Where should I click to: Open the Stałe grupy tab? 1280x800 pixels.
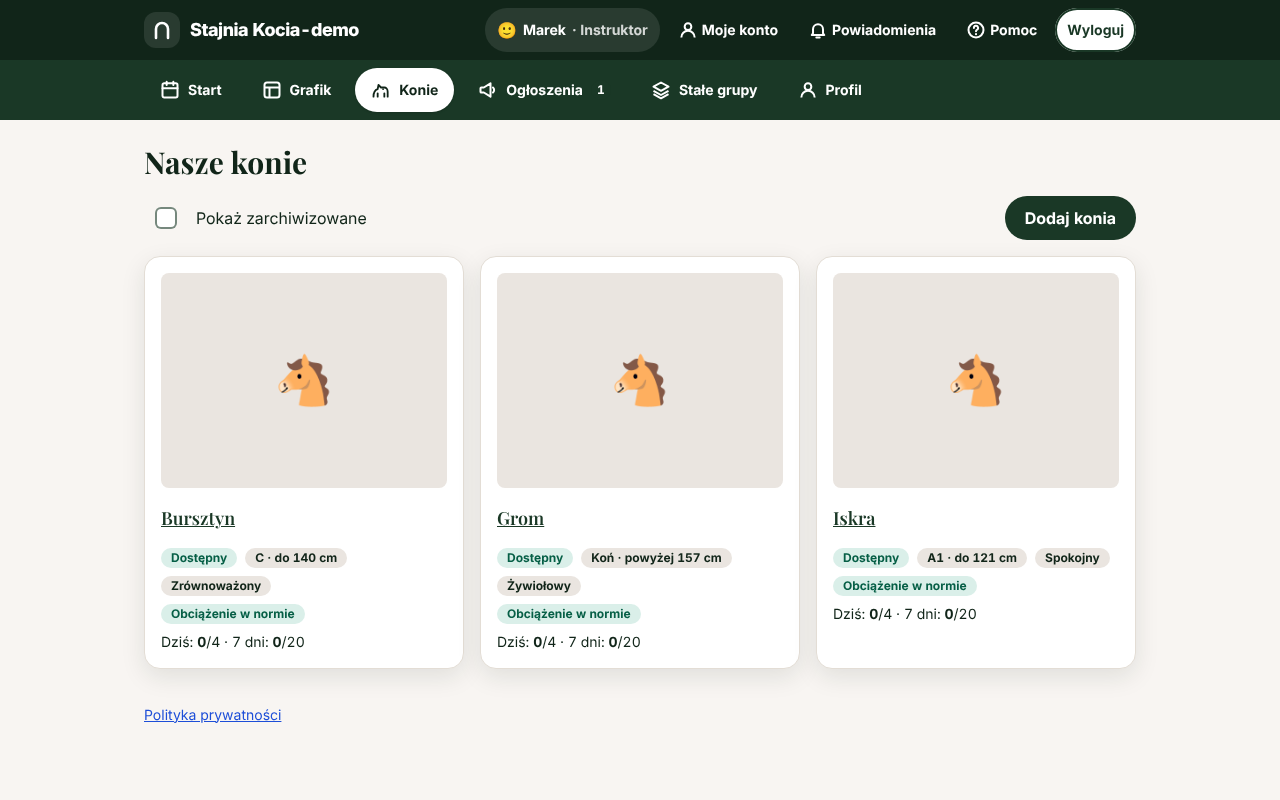pos(704,90)
